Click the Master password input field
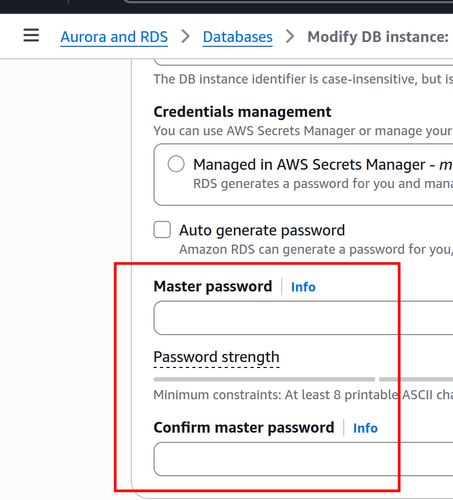The image size is (453, 500). (303, 318)
